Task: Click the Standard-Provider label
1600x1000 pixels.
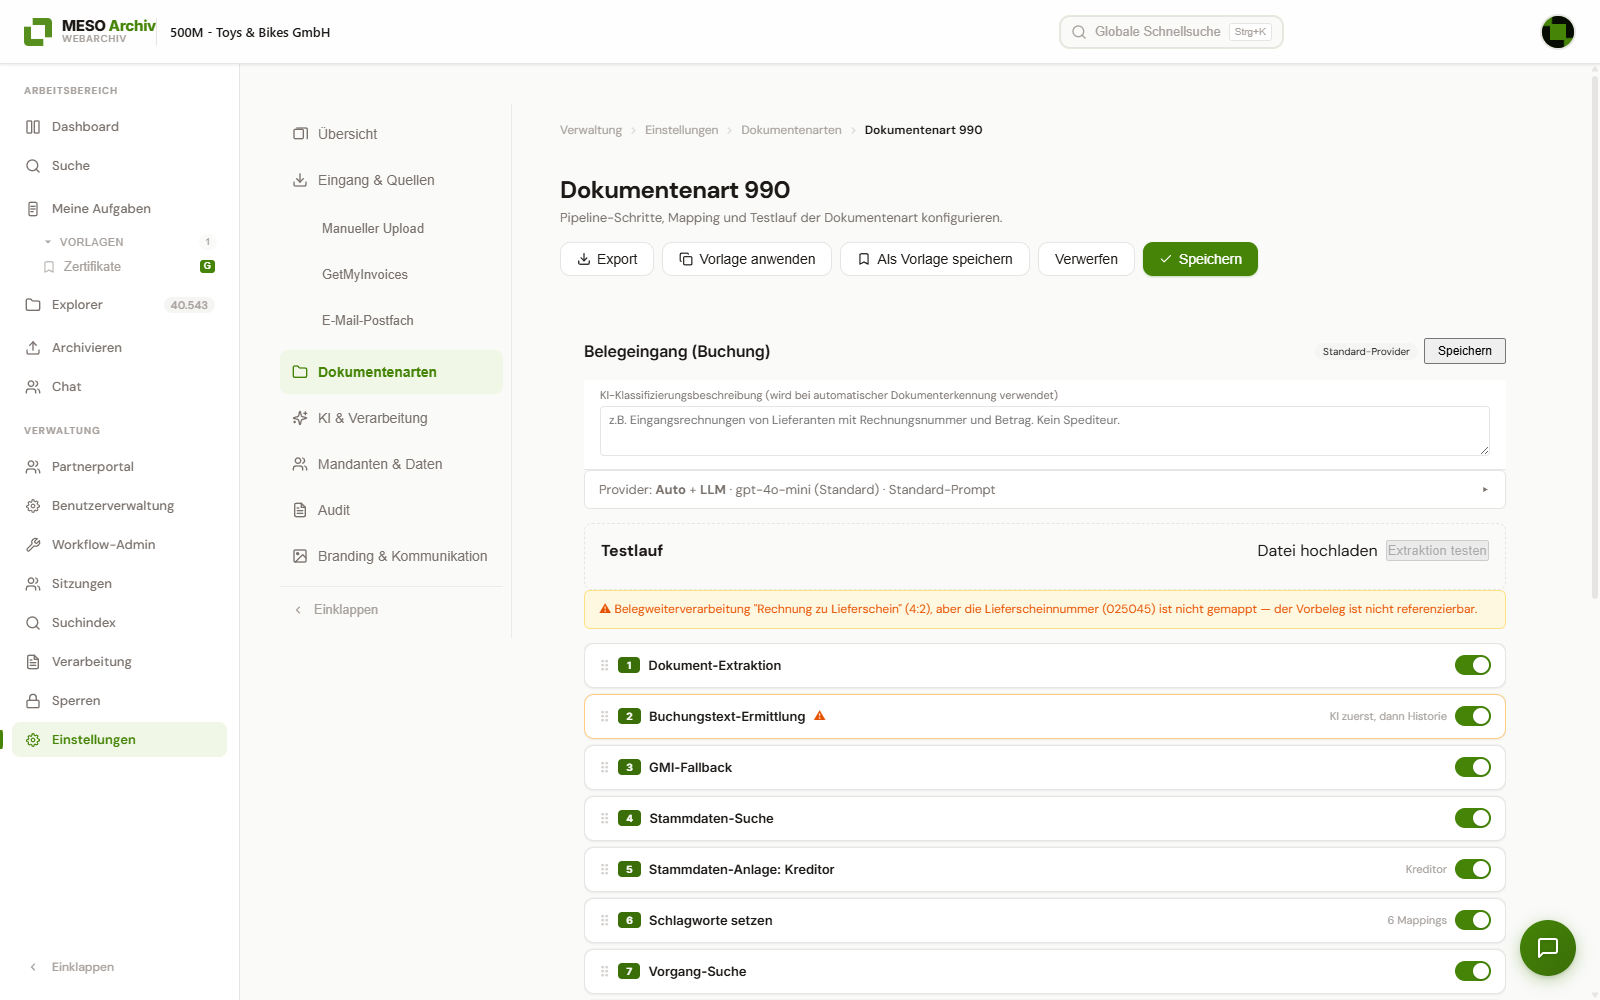Action: pyautogui.click(x=1366, y=352)
